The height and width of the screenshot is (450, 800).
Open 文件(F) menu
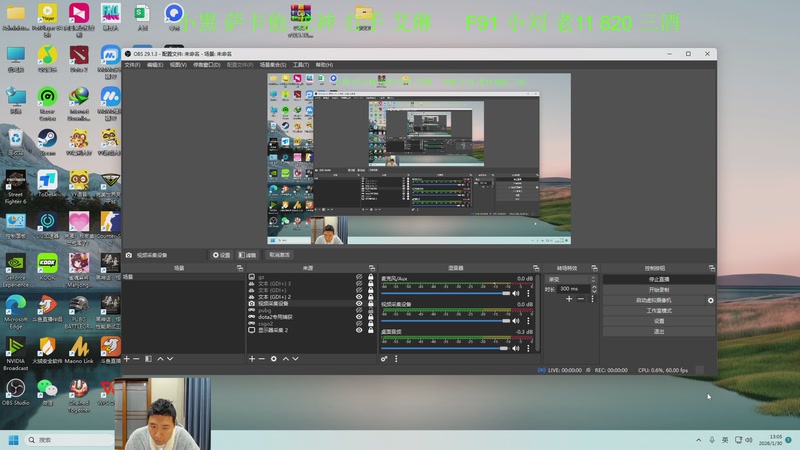tap(132, 65)
